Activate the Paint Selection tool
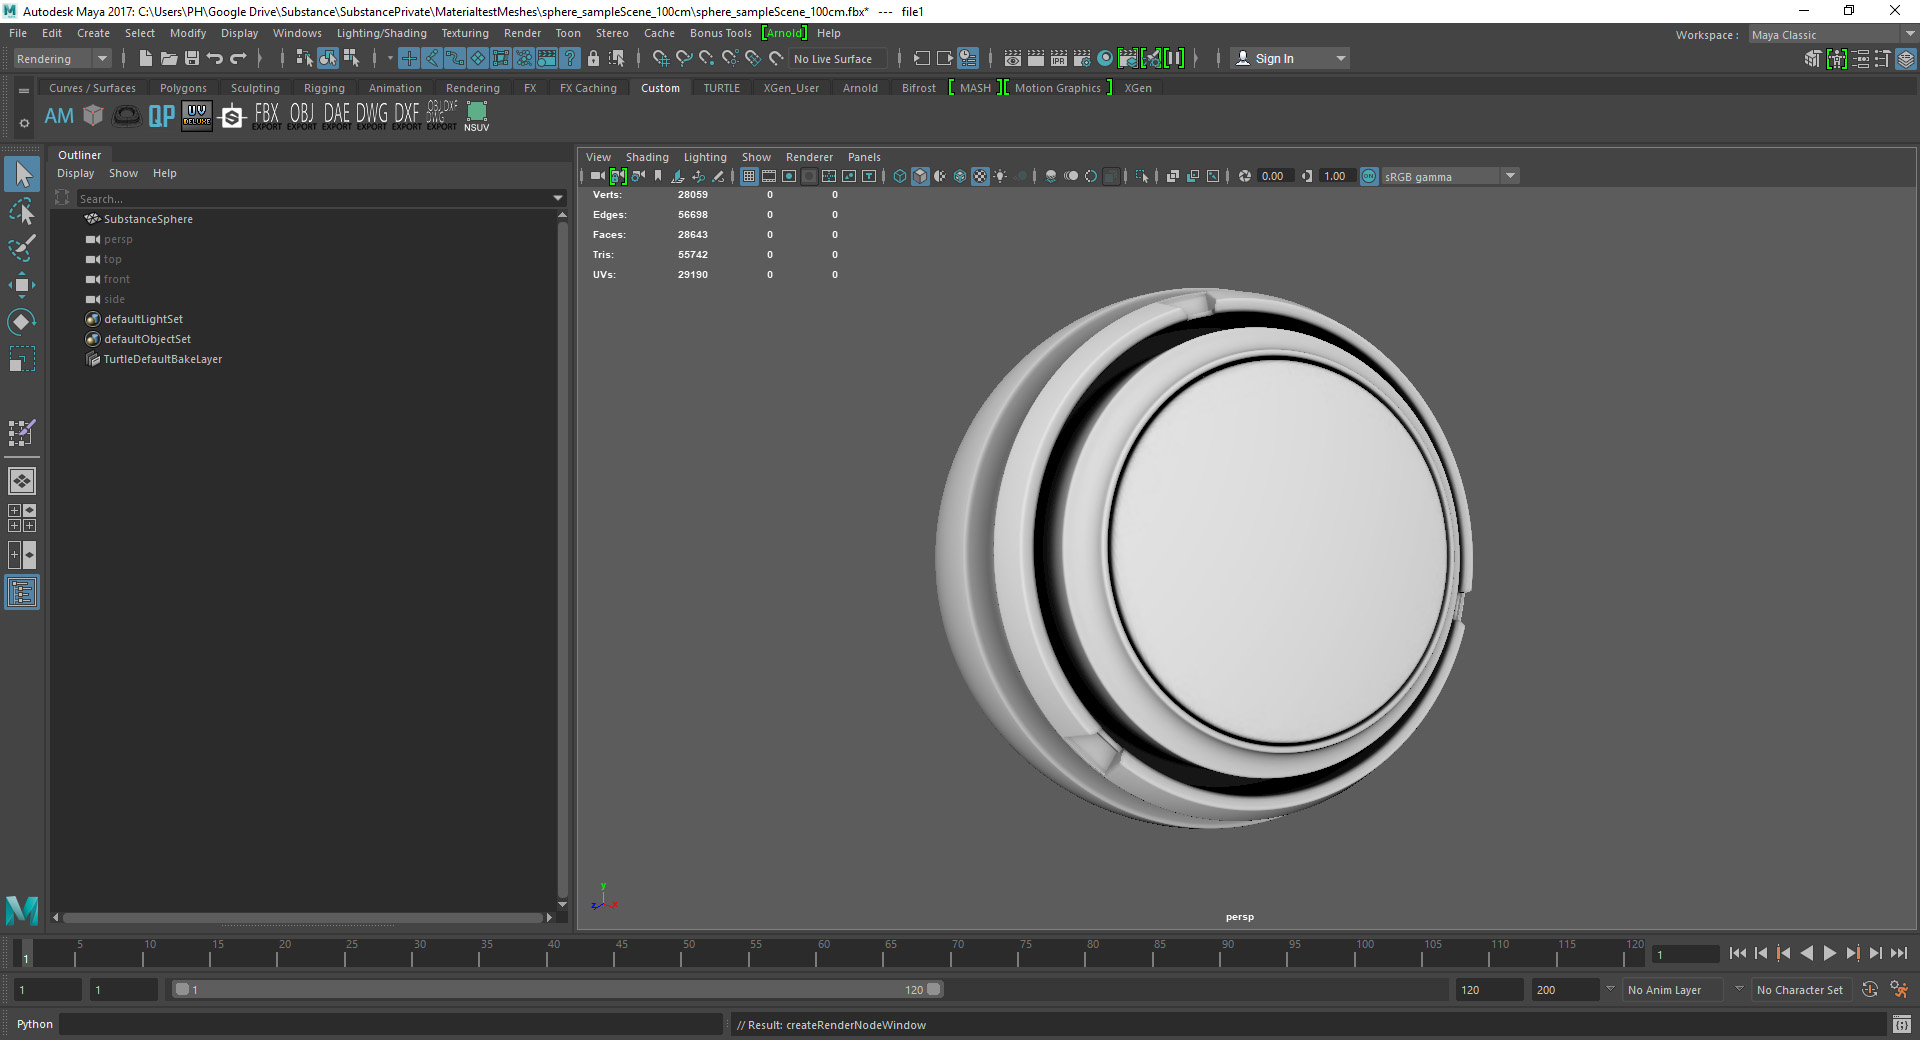 click(21, 248)
